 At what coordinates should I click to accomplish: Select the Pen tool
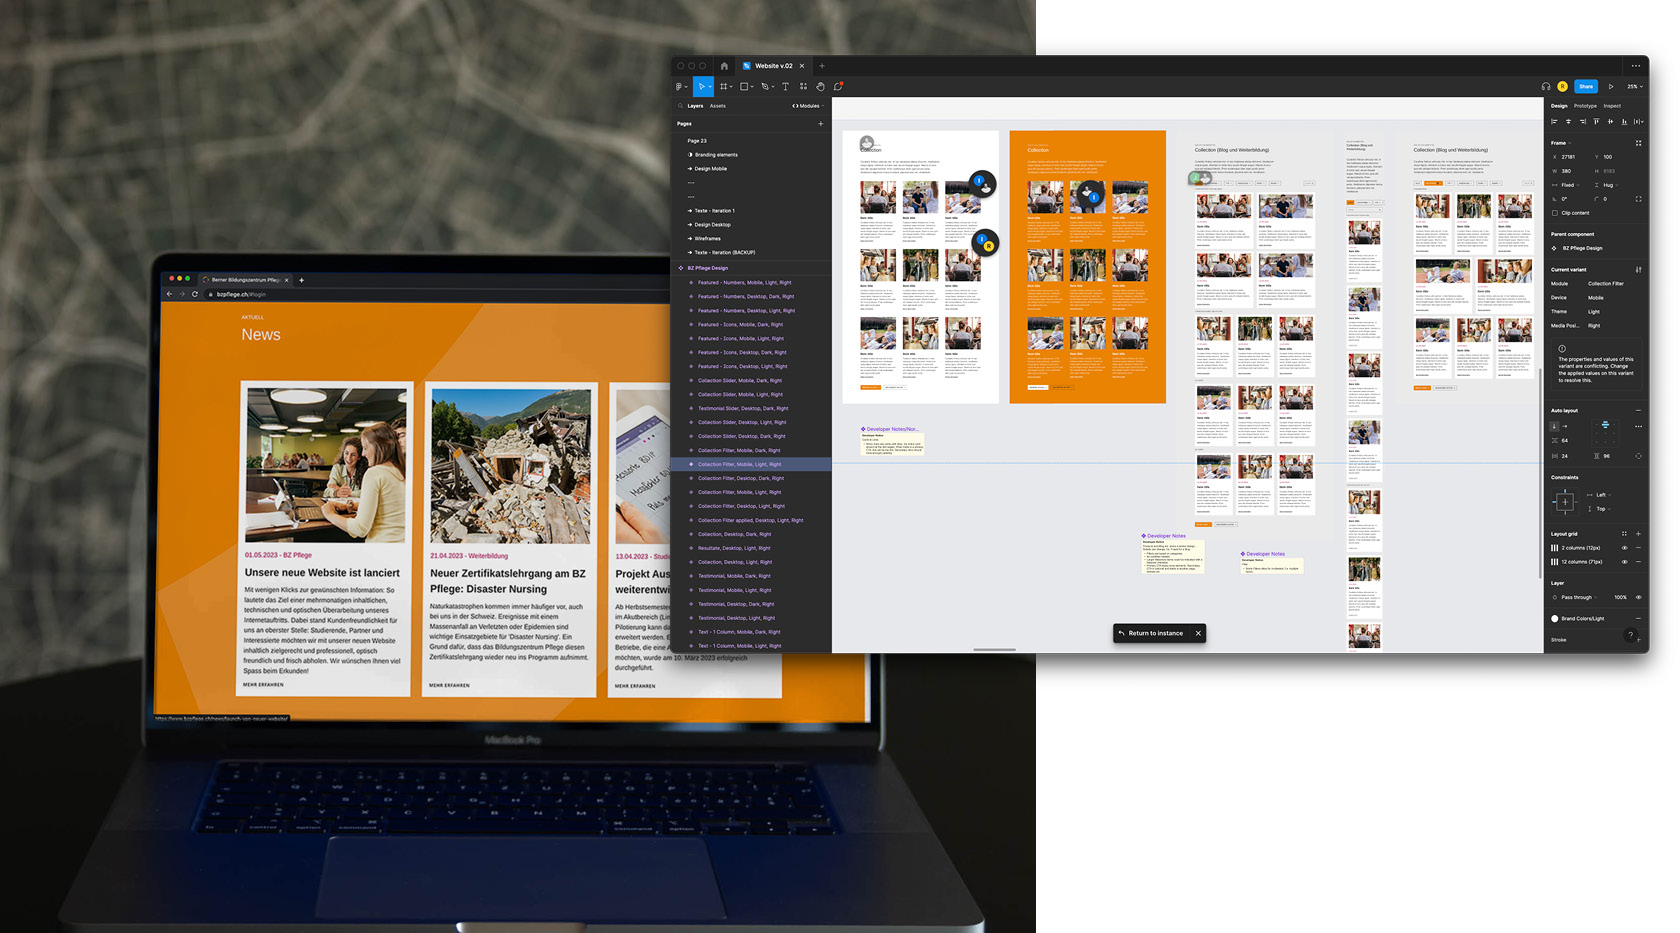click(x=766, y=87)
